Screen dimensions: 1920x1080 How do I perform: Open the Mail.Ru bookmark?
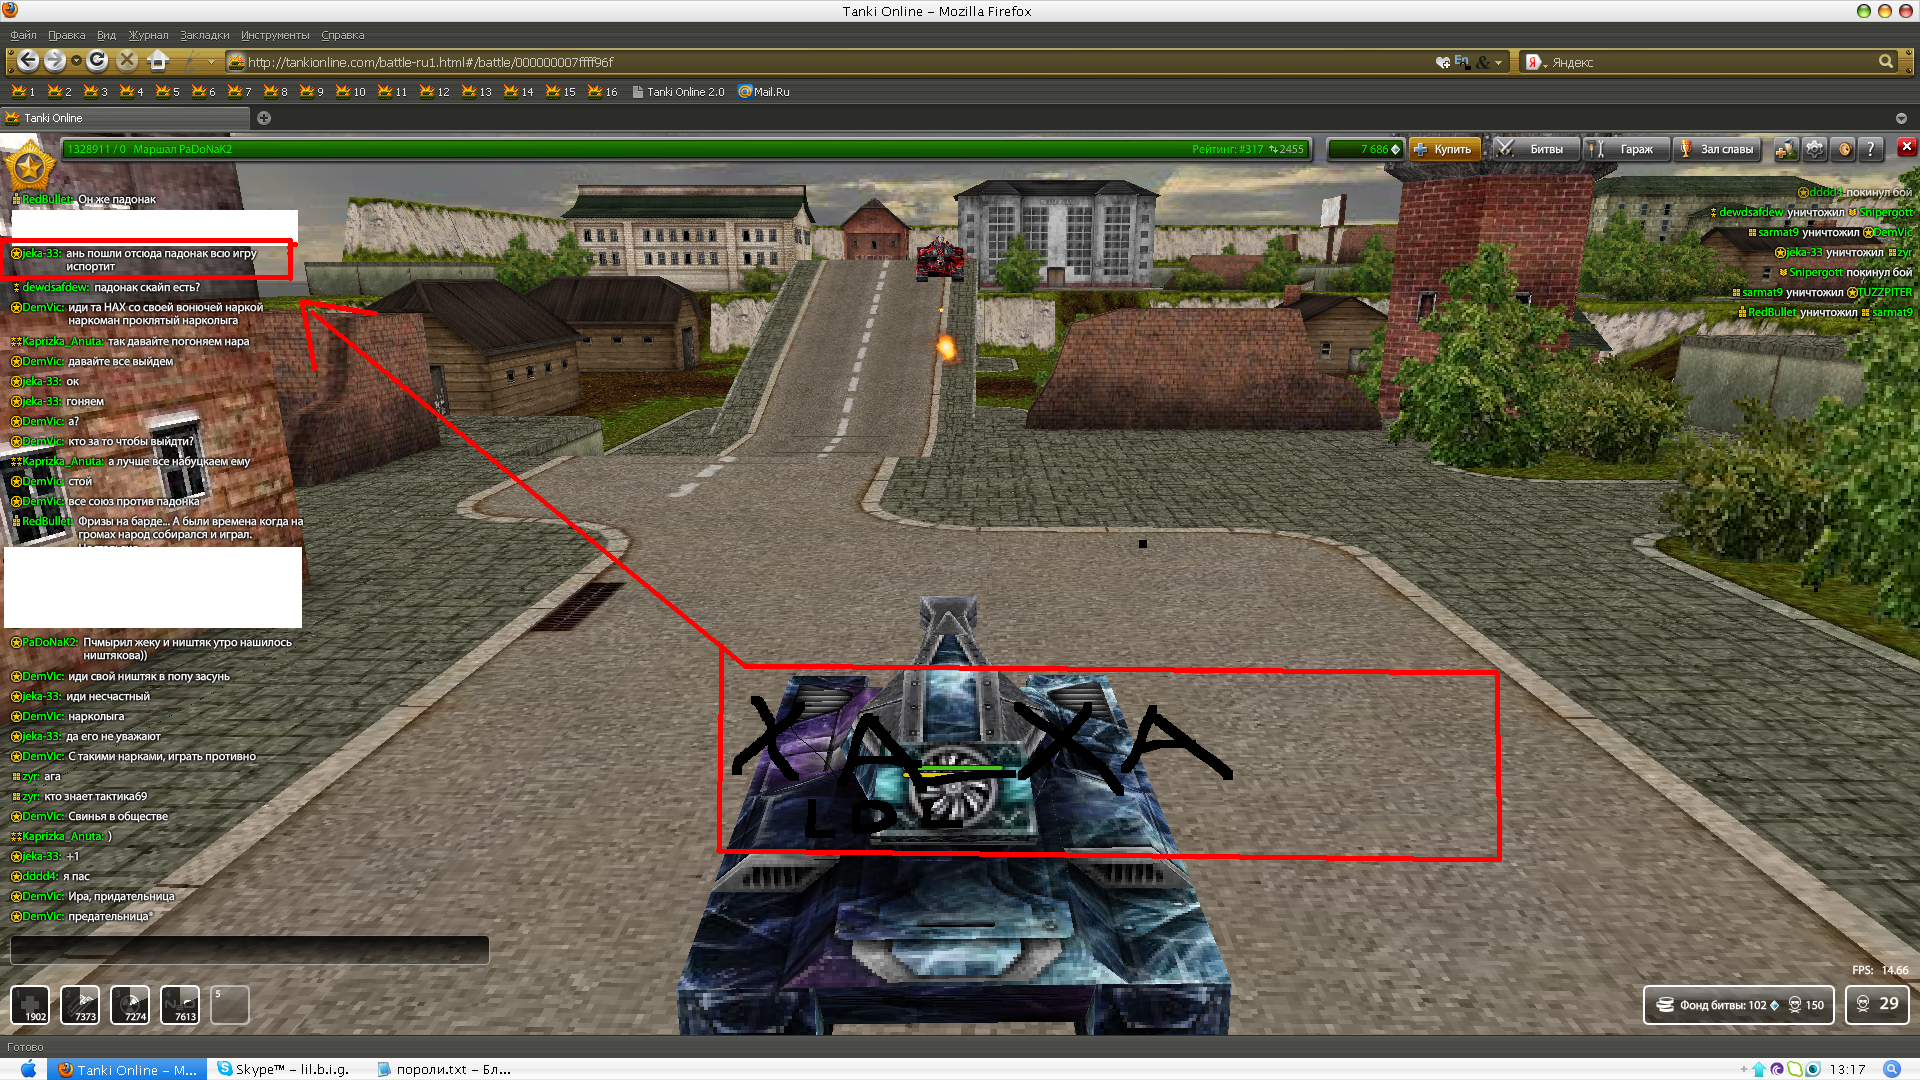[764, 91]
